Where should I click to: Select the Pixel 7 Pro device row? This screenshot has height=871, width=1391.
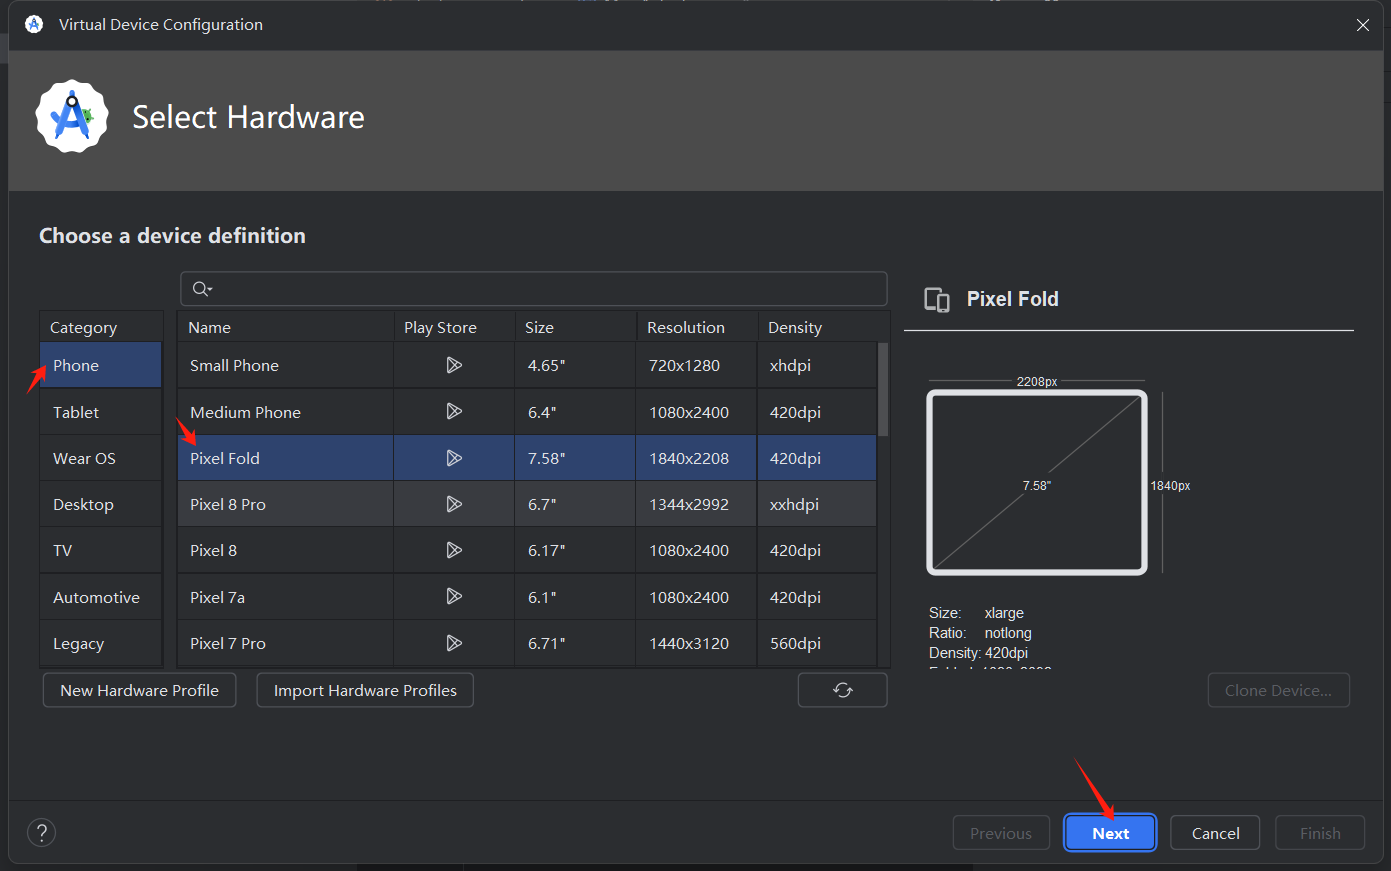[x=527, y=643]
